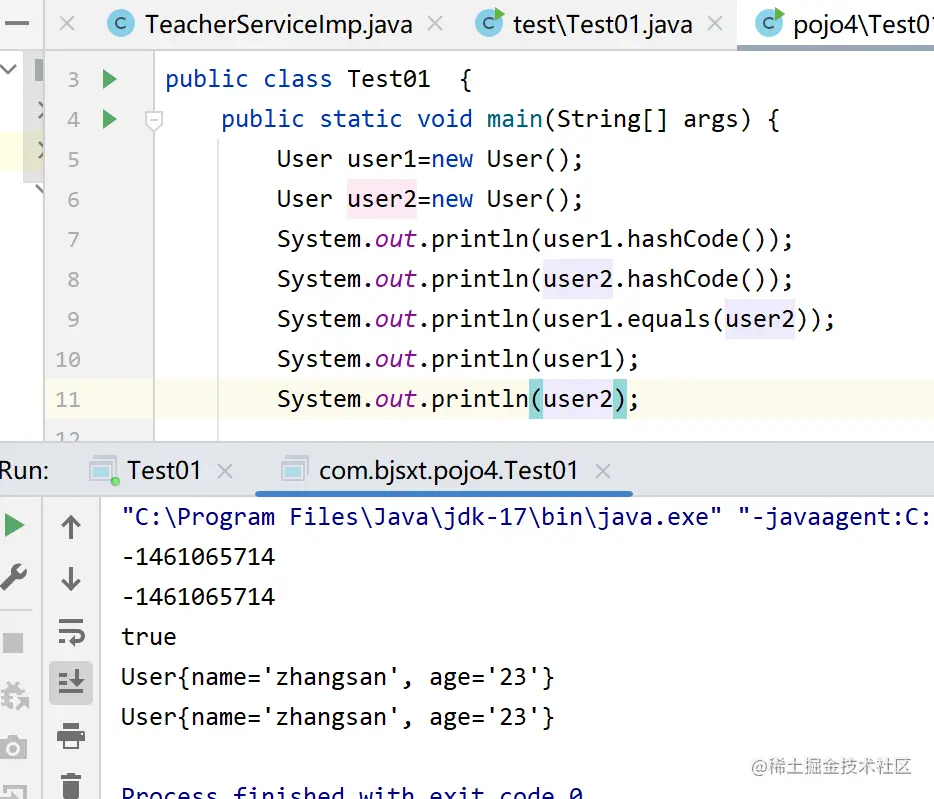Click second User{name='zhangsan'} output line
The width and height of the screenshot is (934, 799).
click(338, 717)
